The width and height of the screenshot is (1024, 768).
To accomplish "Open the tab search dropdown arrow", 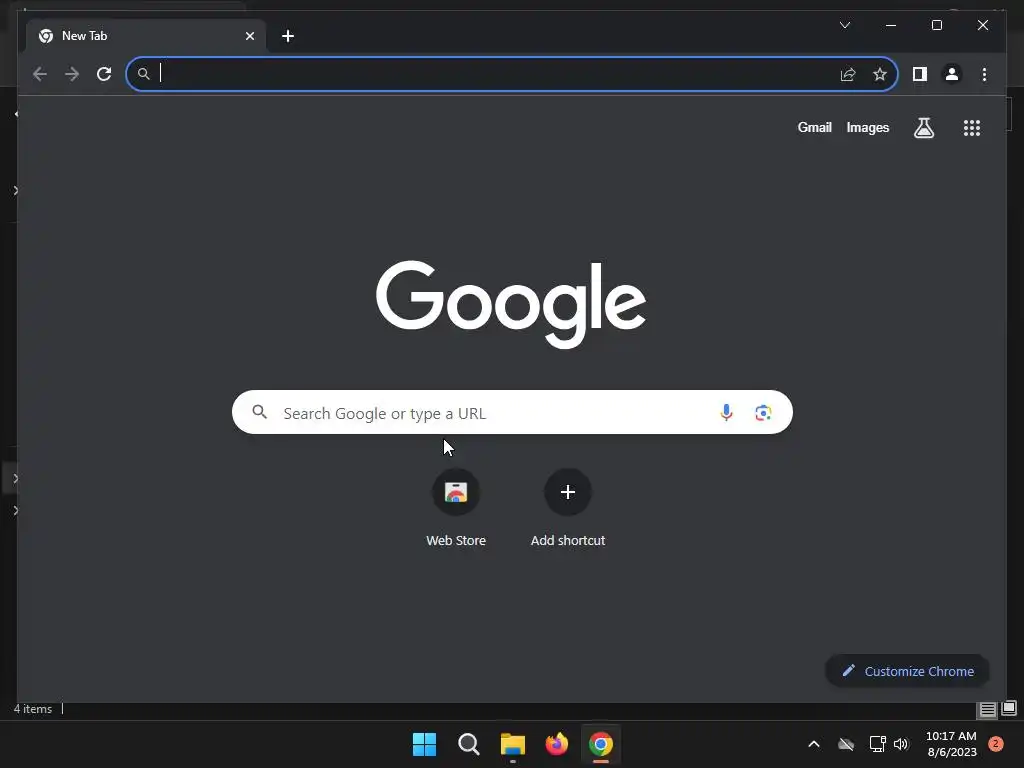I will (x=845, y=25).
